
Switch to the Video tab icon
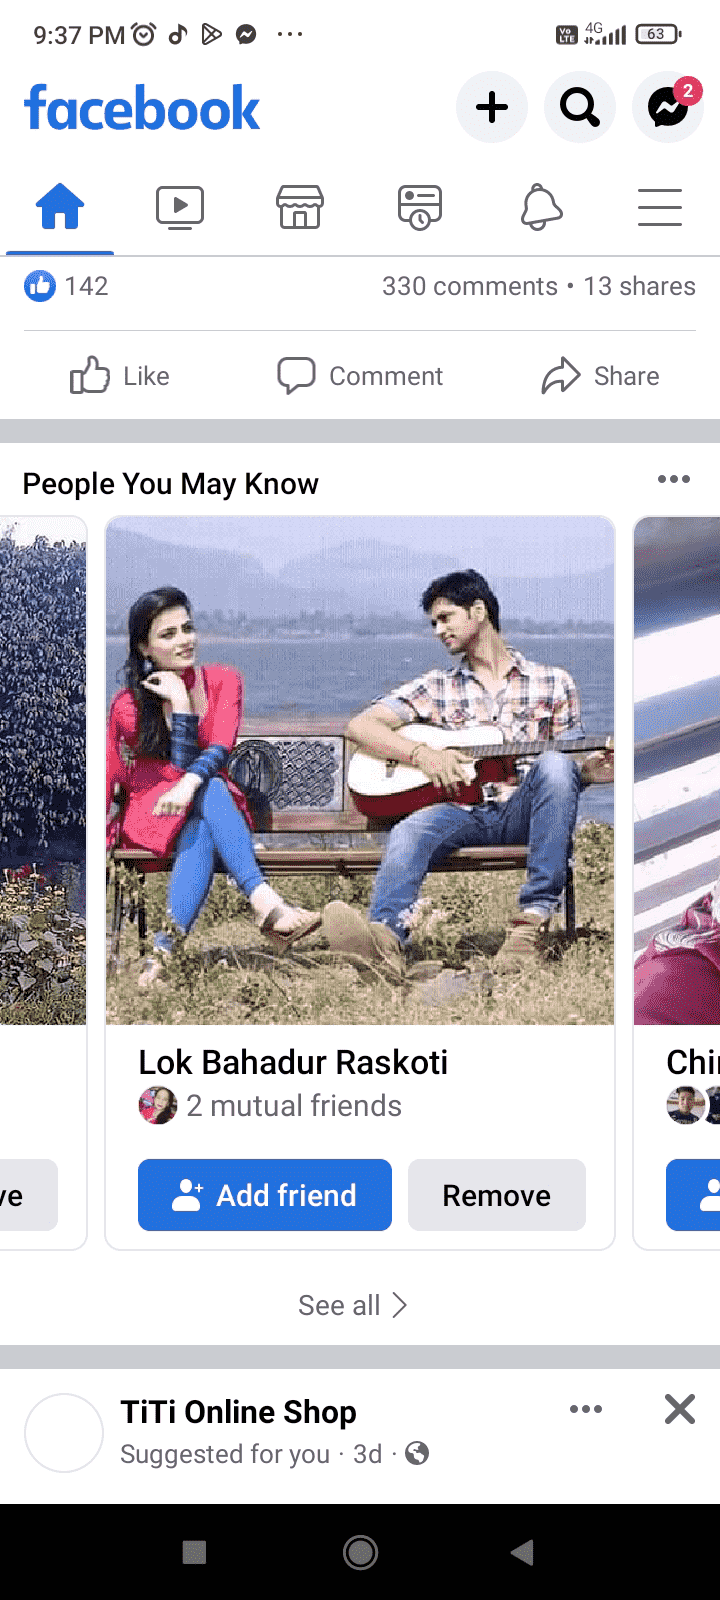coord(180,208)
